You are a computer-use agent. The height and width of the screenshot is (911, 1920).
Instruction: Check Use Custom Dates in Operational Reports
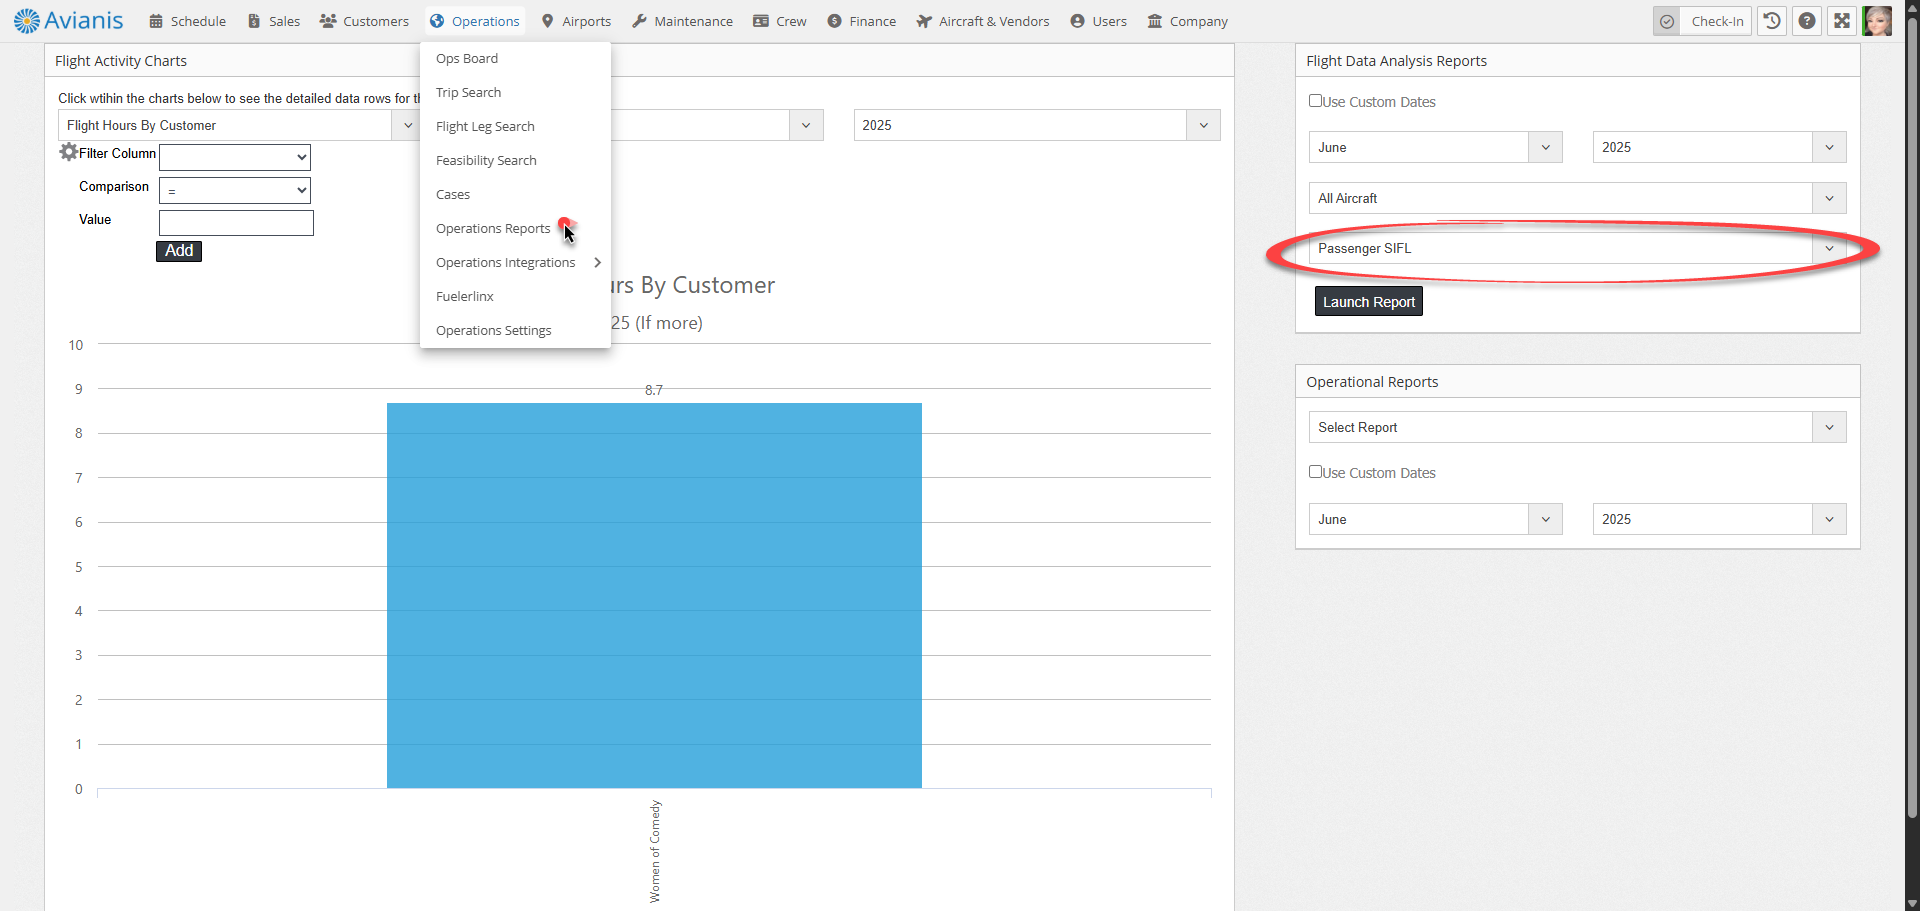[1316, 472]
